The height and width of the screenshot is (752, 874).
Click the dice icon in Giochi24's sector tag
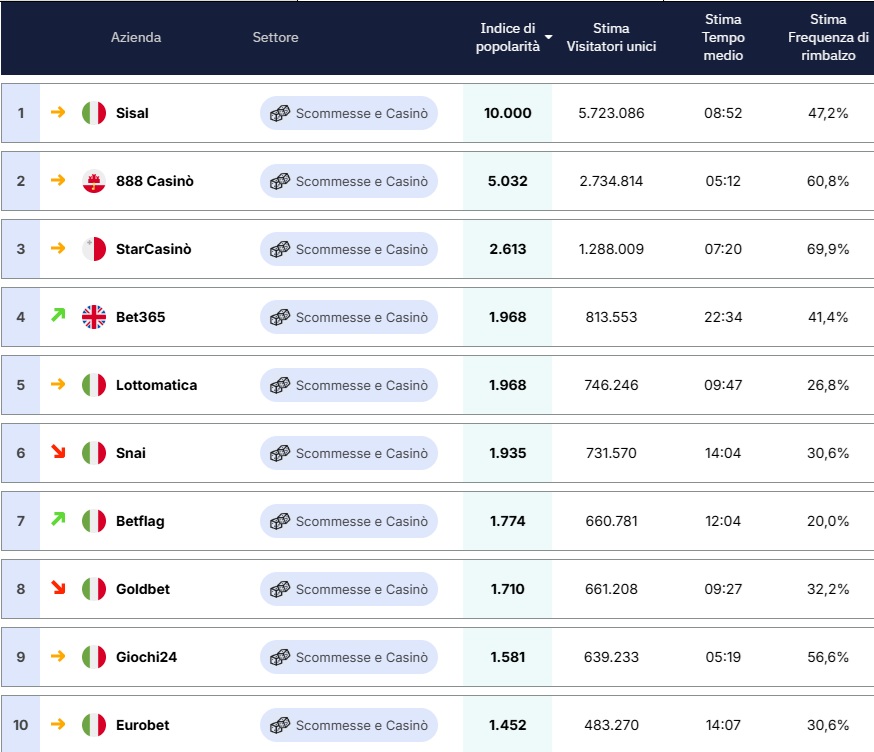pos(280,657)
